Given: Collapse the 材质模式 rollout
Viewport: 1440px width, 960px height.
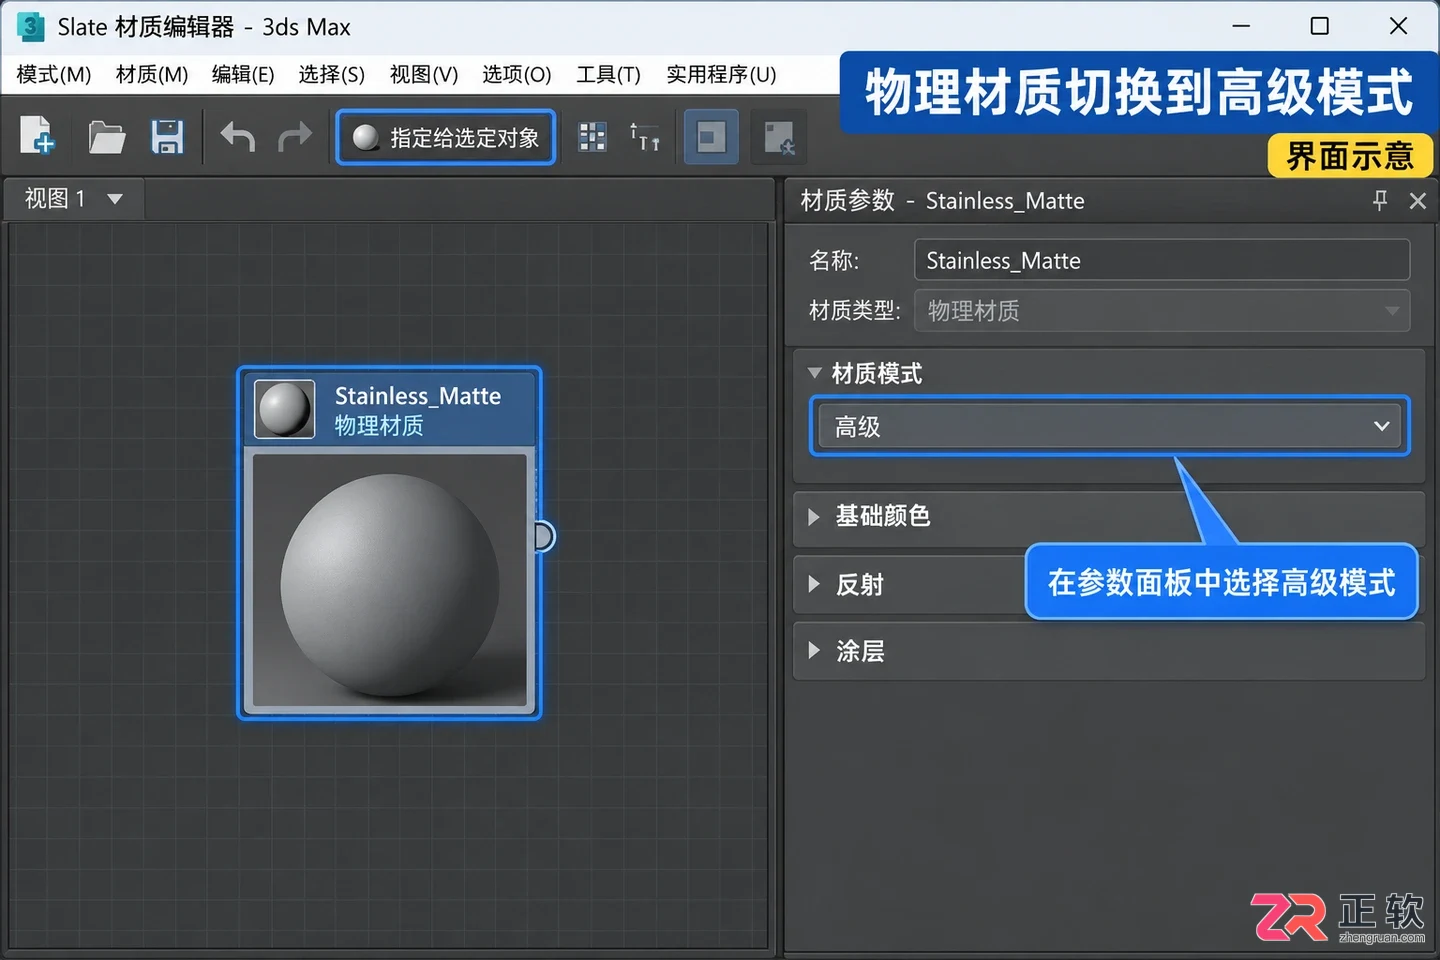Looking at the screenshot, I should tap(814, 373).
